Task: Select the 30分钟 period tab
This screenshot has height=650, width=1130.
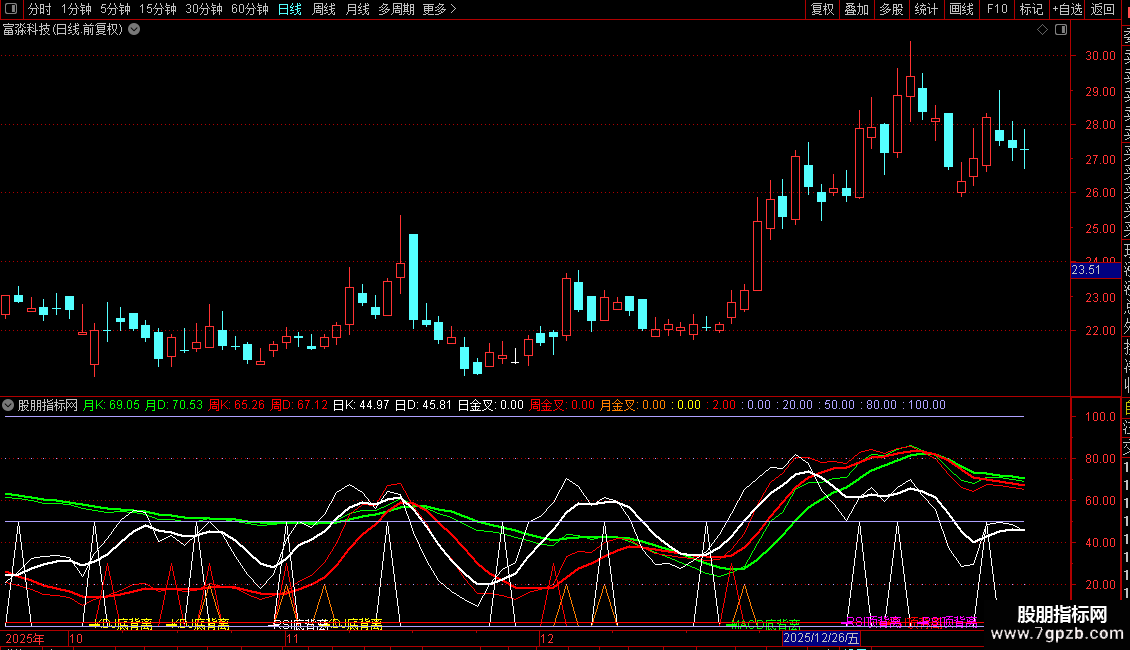Action: 204,9
